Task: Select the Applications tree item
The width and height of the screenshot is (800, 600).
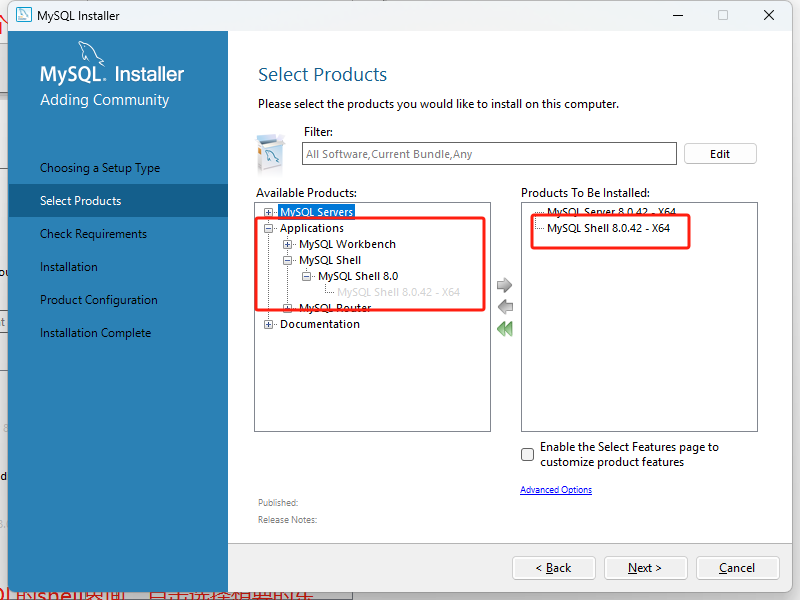Action: pyautogui.click(x=312, y=228)
